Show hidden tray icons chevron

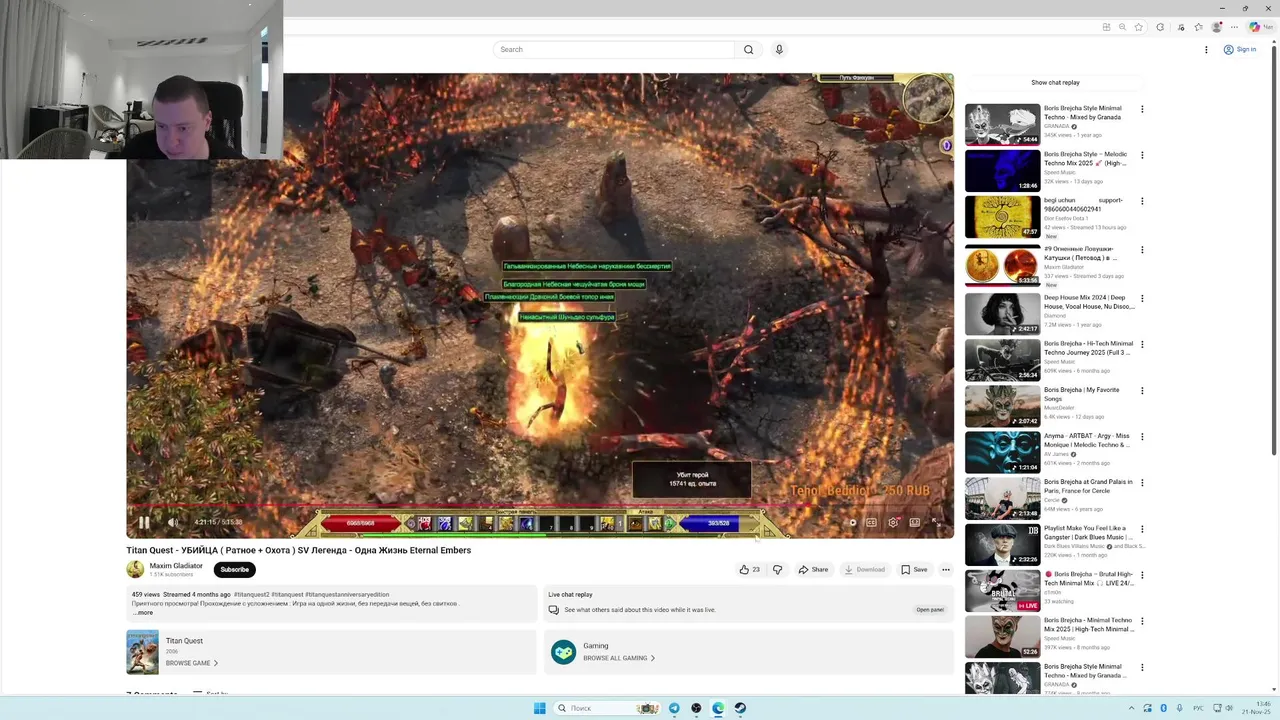(x=1131, y=708)
